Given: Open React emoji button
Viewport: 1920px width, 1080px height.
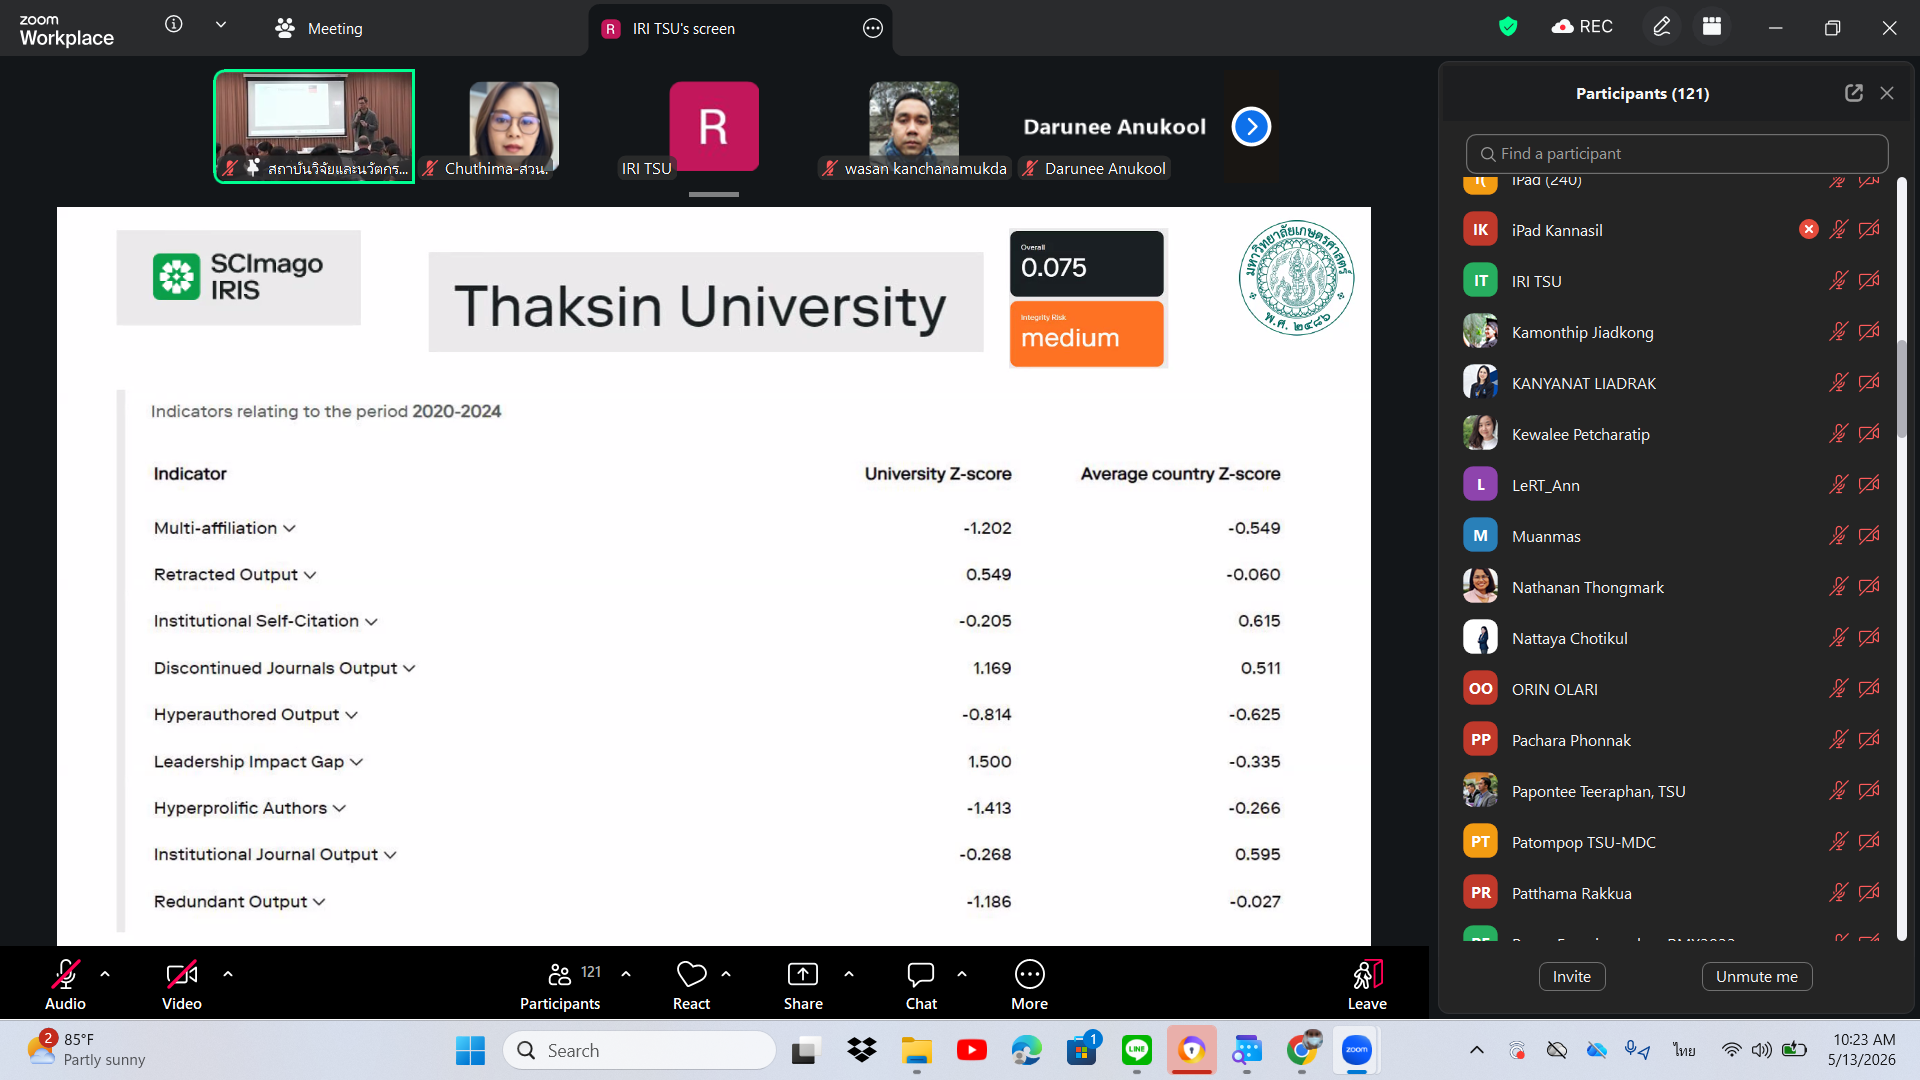Looking at the screenshot, I should pos(691,986).
